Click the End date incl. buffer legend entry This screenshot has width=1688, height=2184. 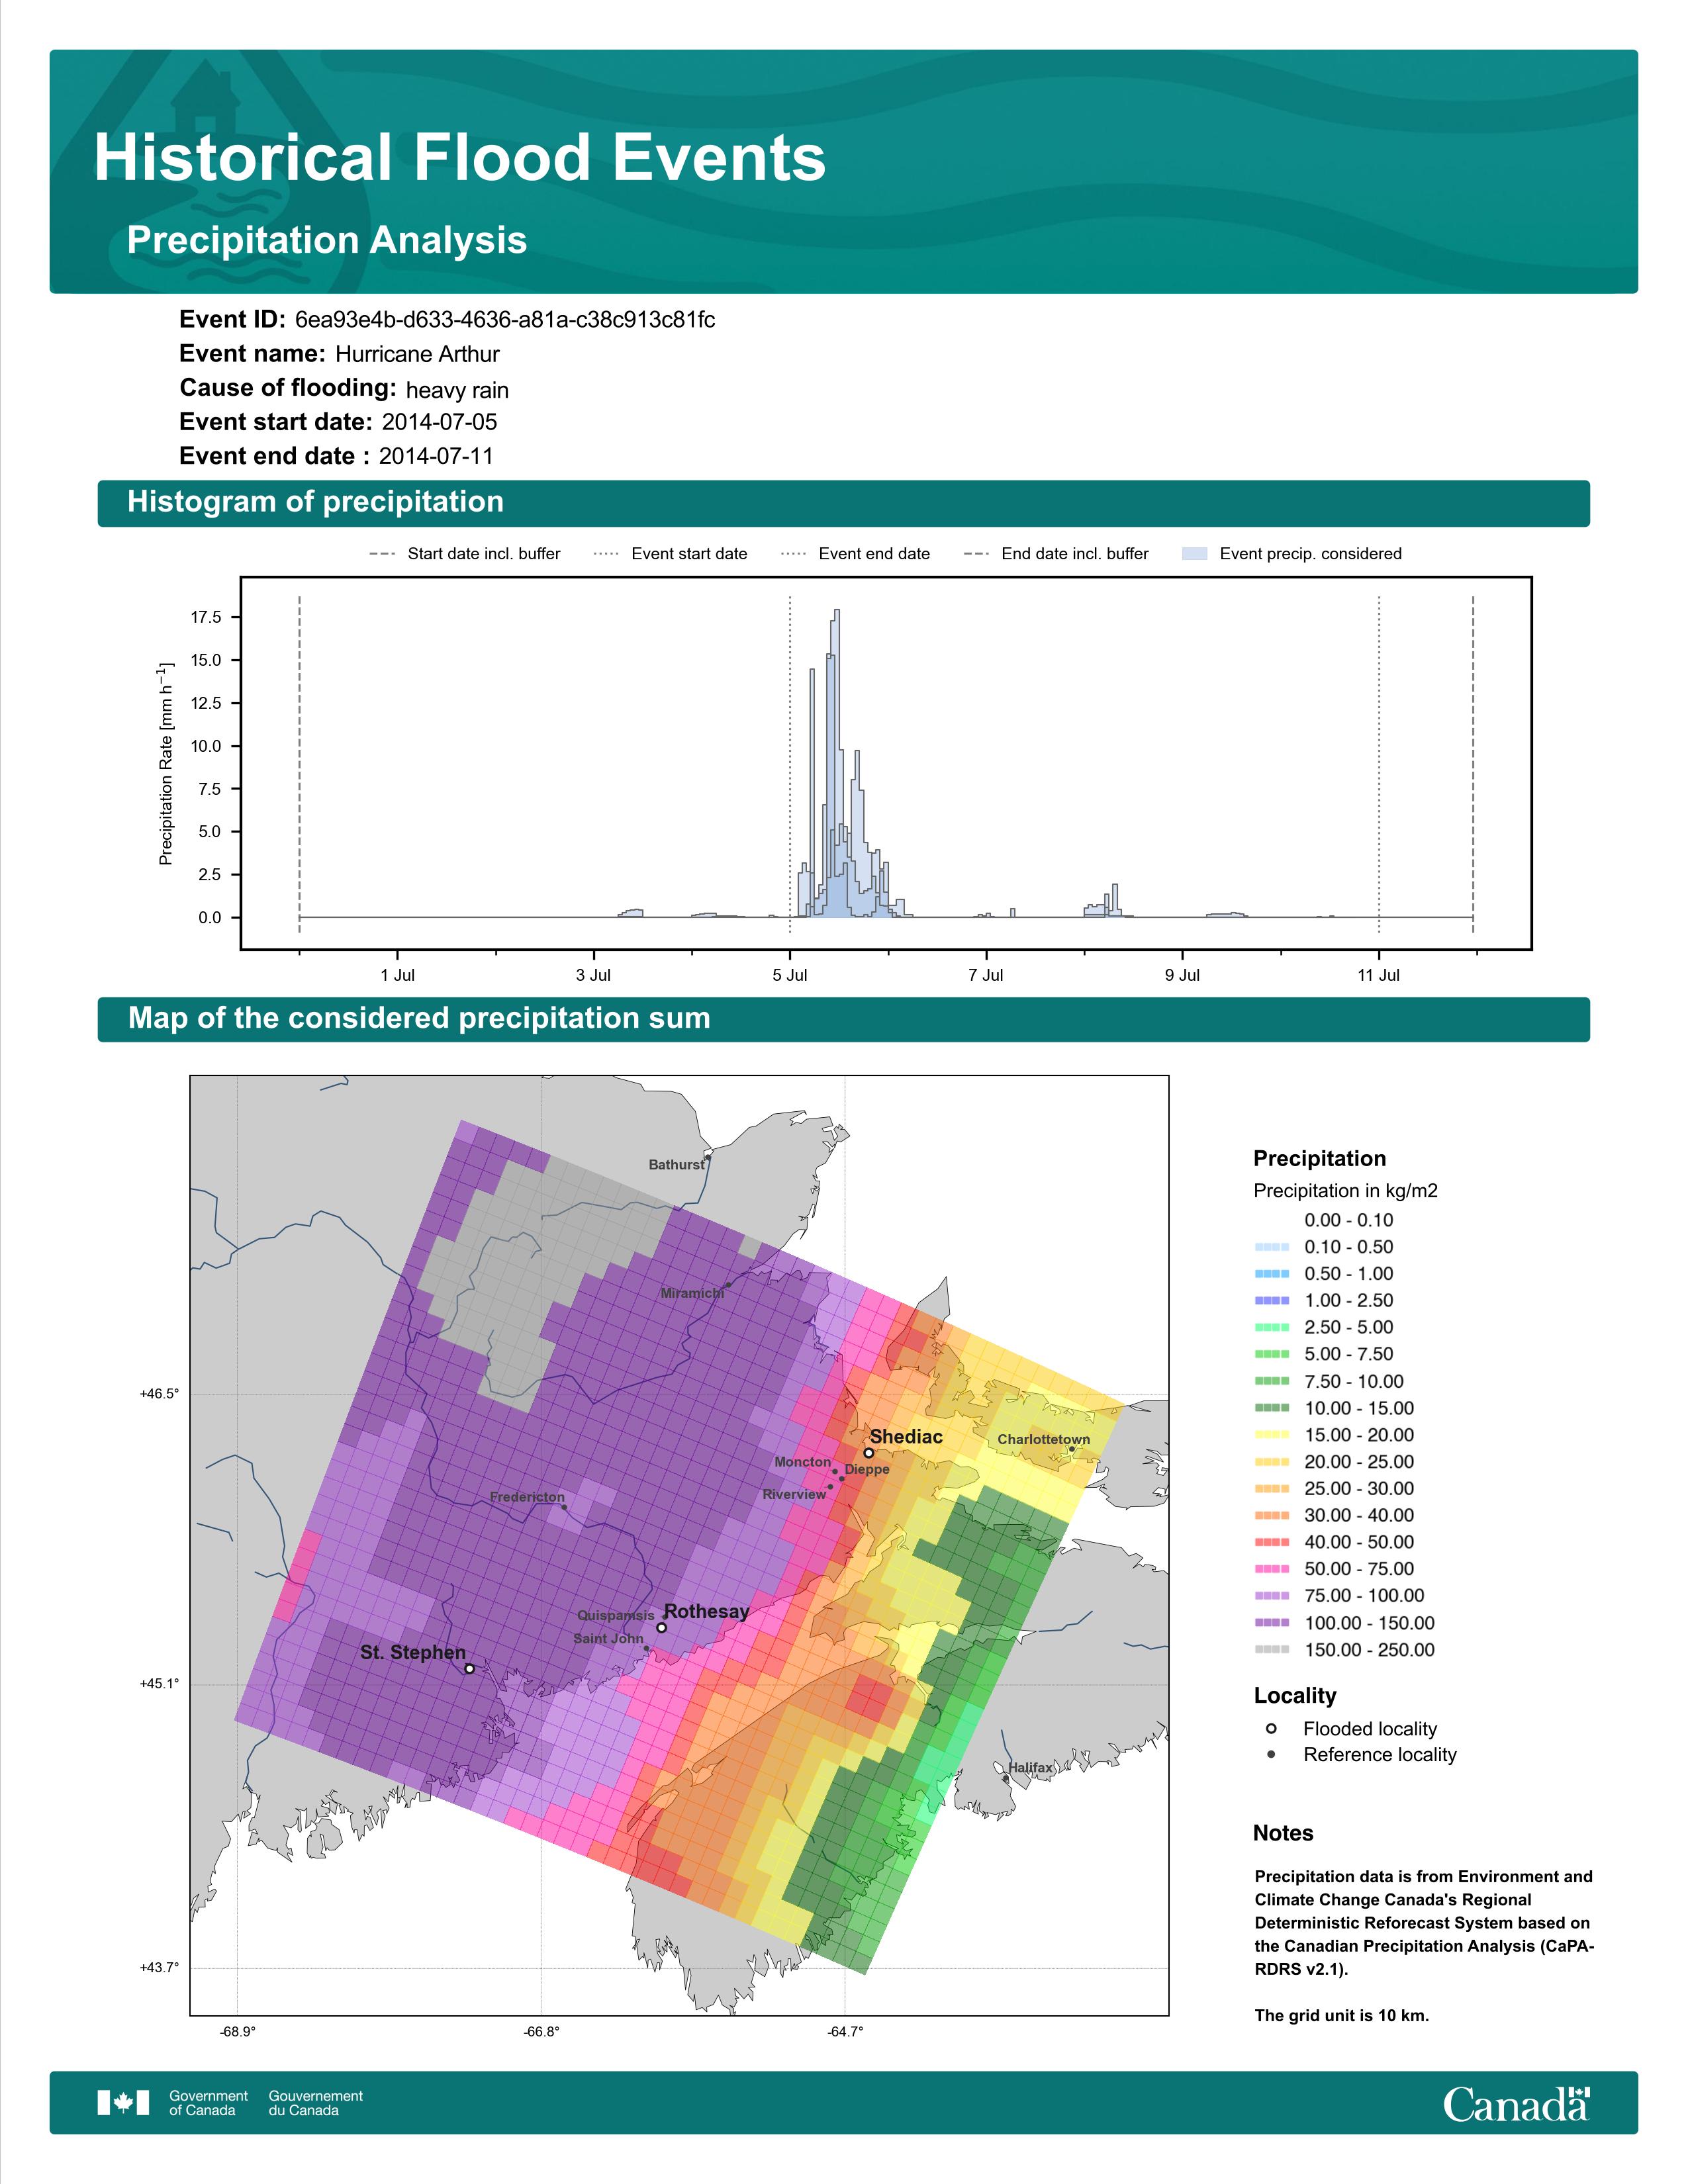(1056, 554)
